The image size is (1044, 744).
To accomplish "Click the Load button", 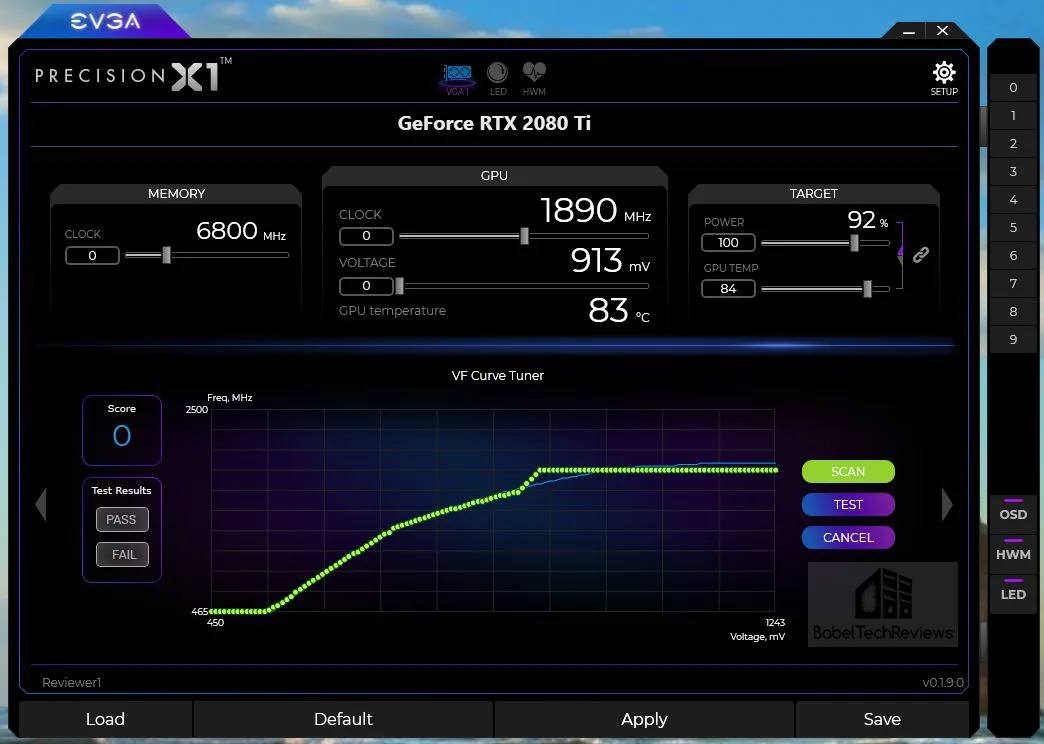I will (105, 719).
